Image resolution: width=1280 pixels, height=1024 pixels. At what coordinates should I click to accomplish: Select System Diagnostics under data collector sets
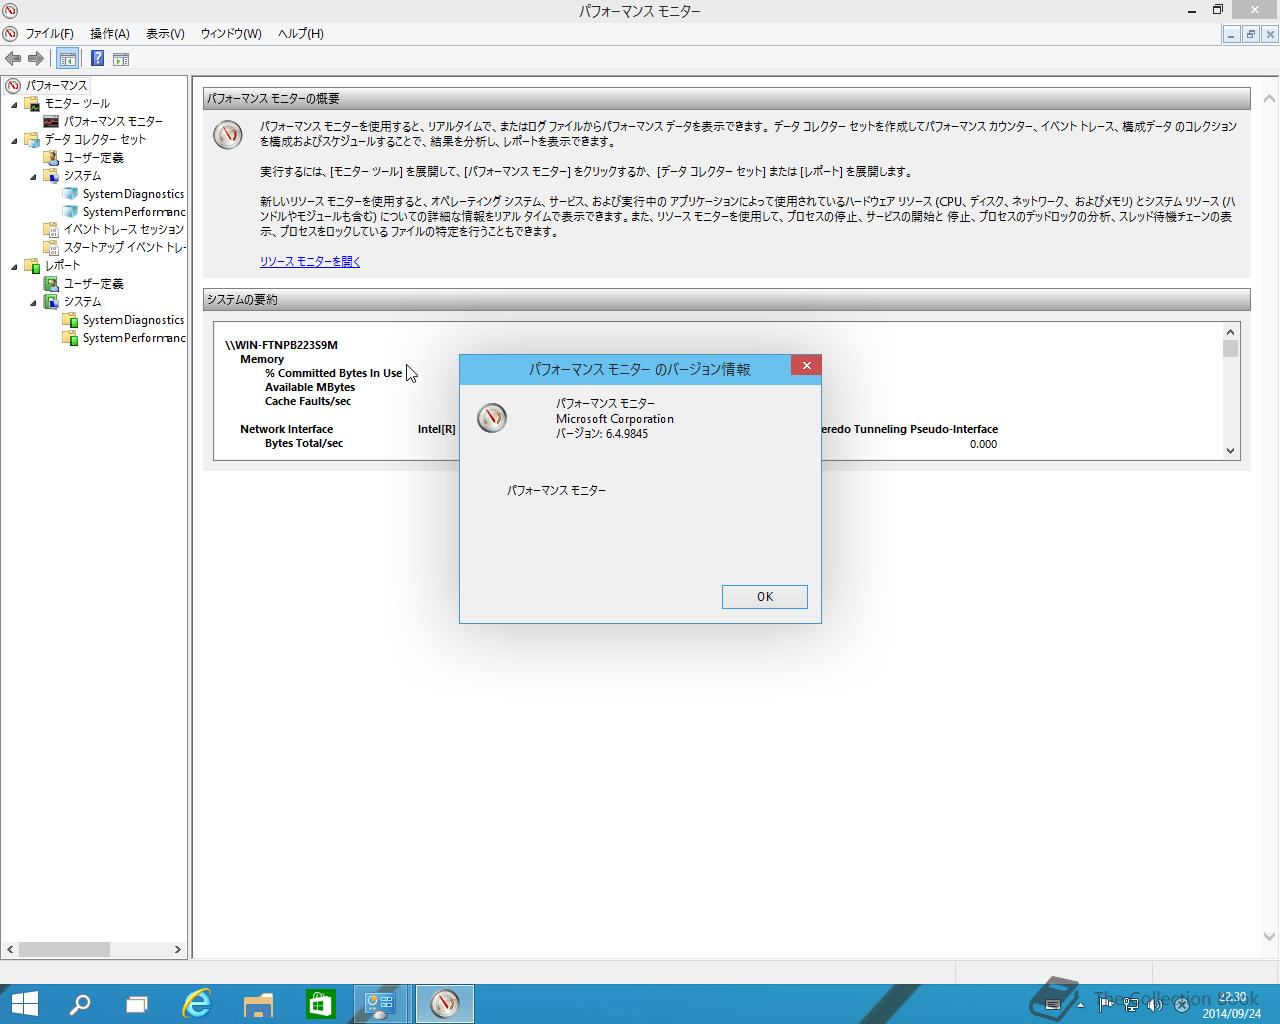tap(133, 193)
